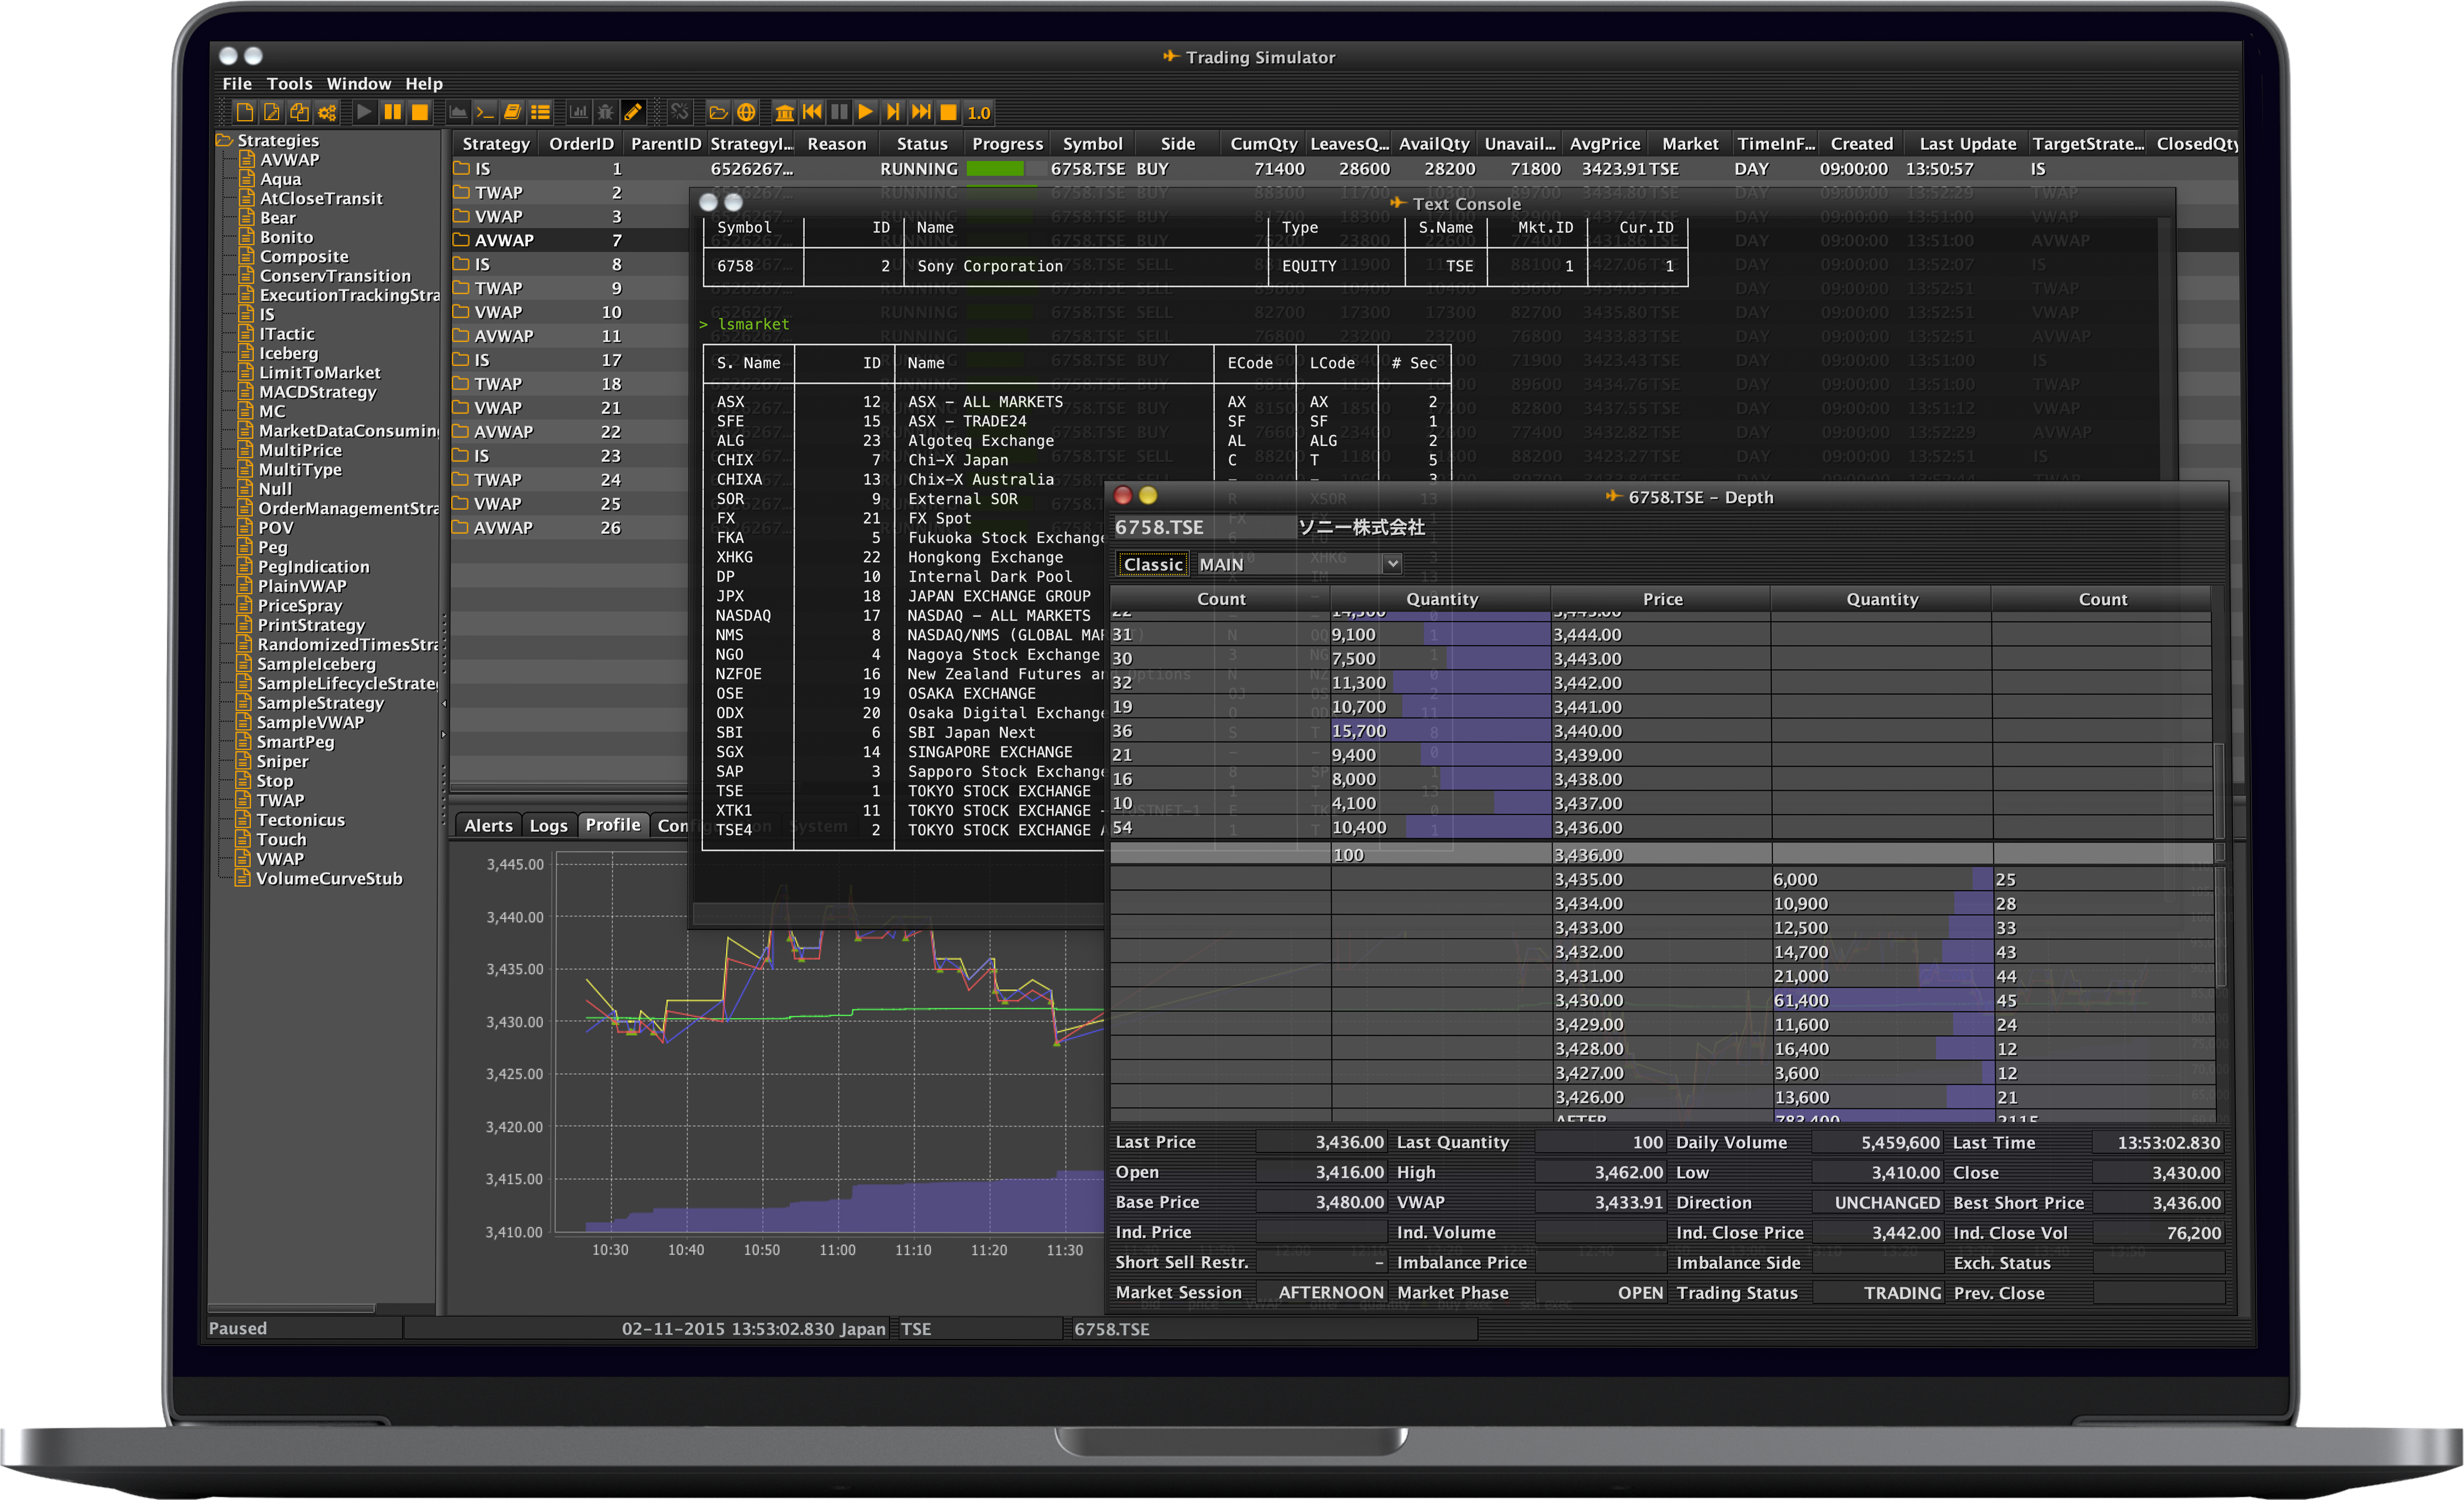Open the text console terminal icon
Screen dimensions: 2464x1500
(485, 112)
